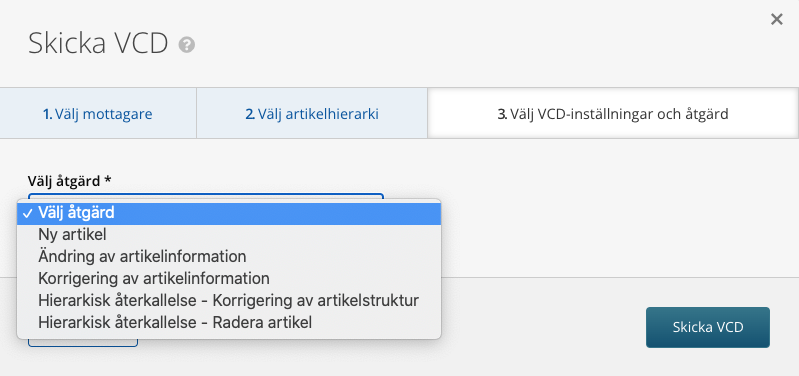Open the Välj artikelhierarki step tab
The image size is (799, 376).
[x=312, y=114]
